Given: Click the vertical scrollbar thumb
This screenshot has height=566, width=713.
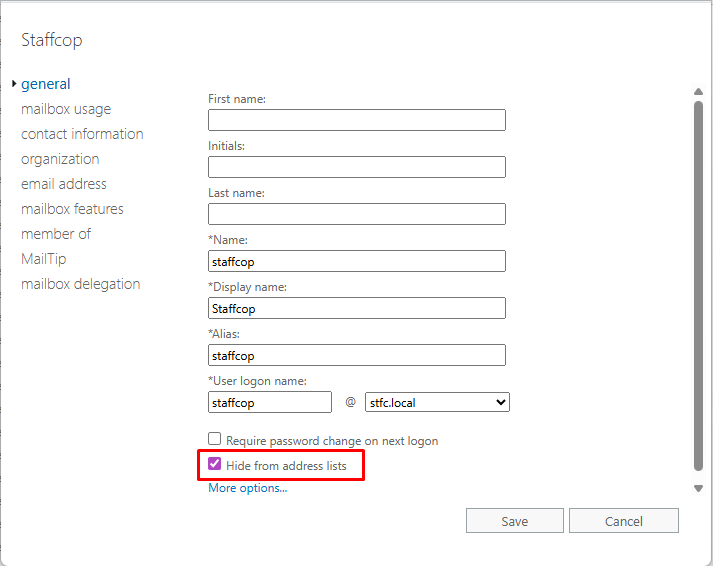Looking at the screenshot, I should (698, 286).
